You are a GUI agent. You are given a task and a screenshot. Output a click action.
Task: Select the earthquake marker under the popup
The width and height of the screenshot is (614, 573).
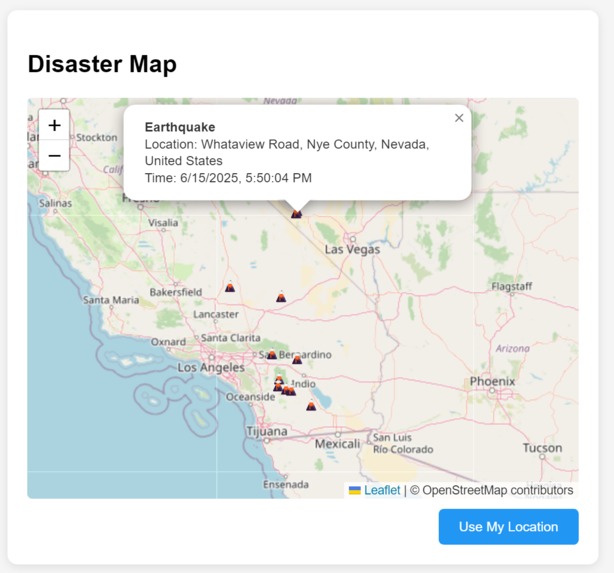(x=296, y=213)
